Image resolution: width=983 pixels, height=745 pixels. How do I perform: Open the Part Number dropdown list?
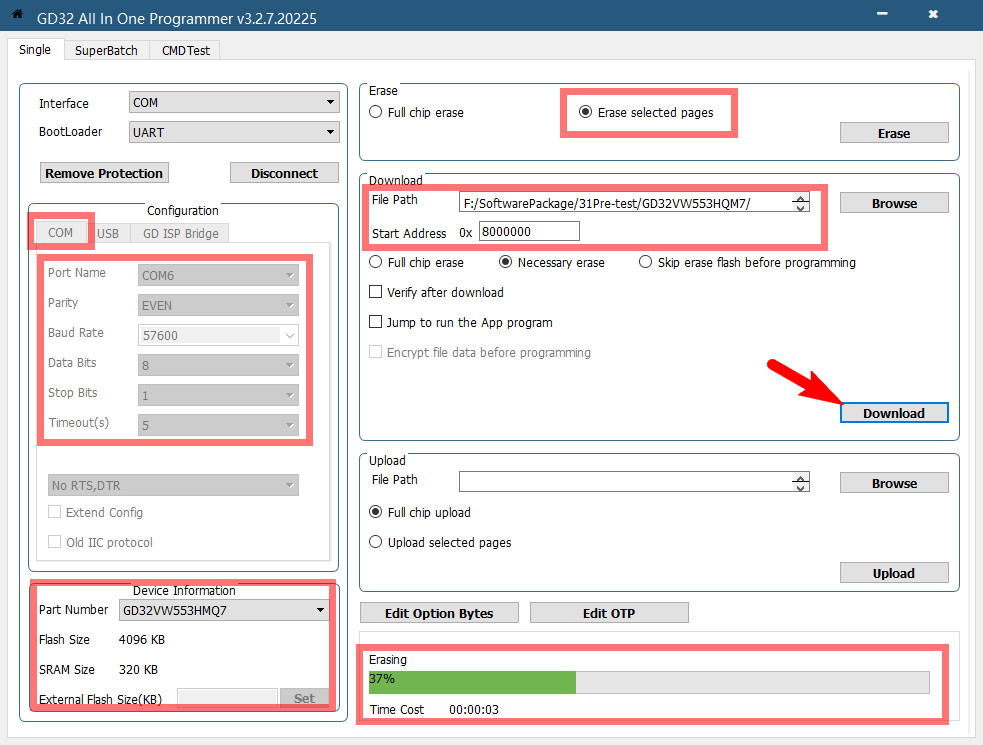tap(223, 610)
